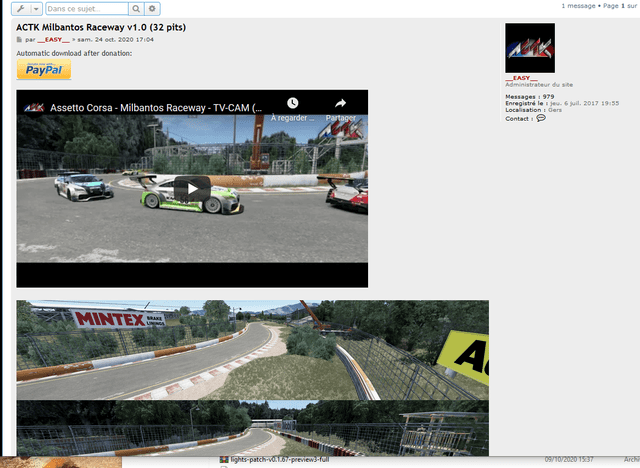Click the Contact speech bubble icon
The height and width of the screenshot is (468, 640).
tap(541, 118)
